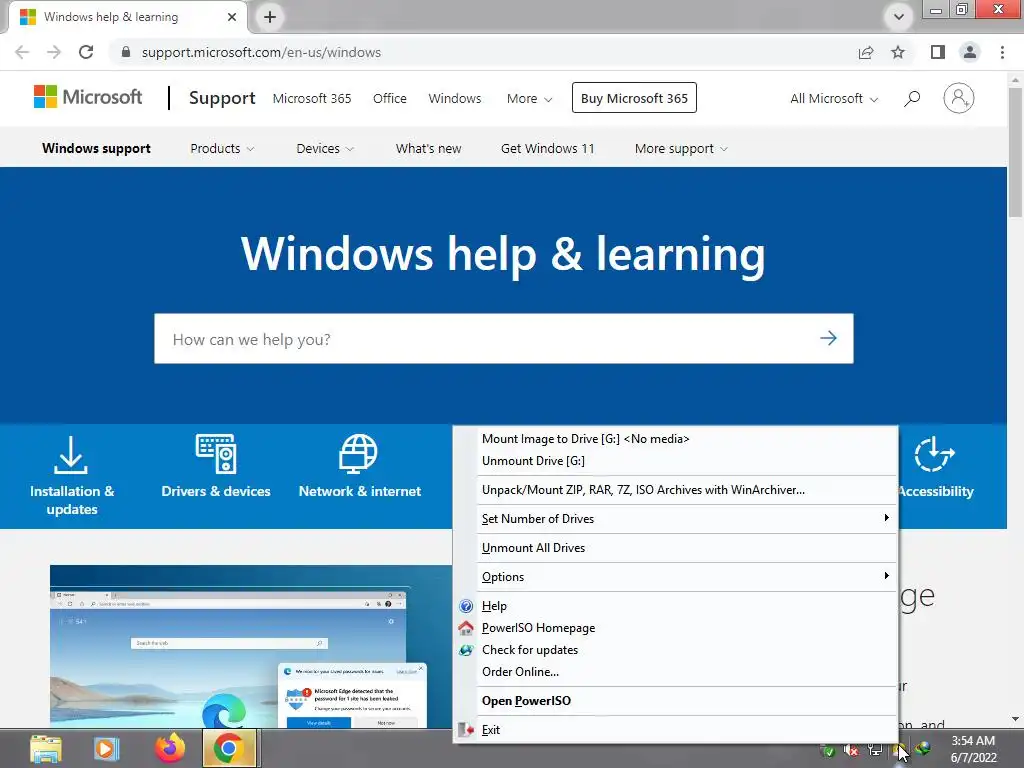Click the Installation & updates download icon
The width and height of the screenshot is (1024, 768).
71,455
